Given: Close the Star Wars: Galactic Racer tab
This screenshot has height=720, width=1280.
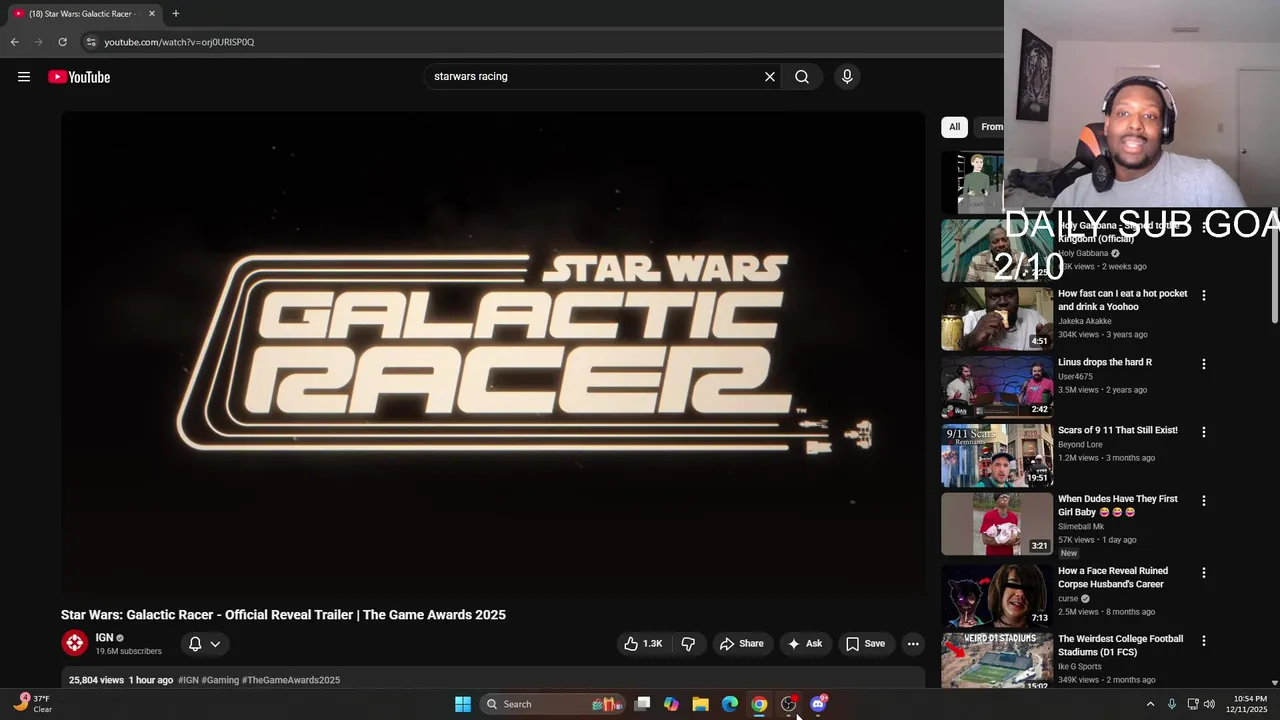Looking at the screenshot, I should tap(152, 14).
